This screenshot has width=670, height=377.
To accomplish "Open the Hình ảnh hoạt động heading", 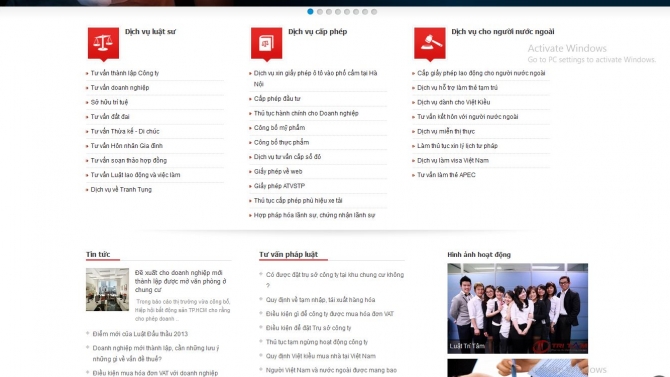I will [479, 254].
